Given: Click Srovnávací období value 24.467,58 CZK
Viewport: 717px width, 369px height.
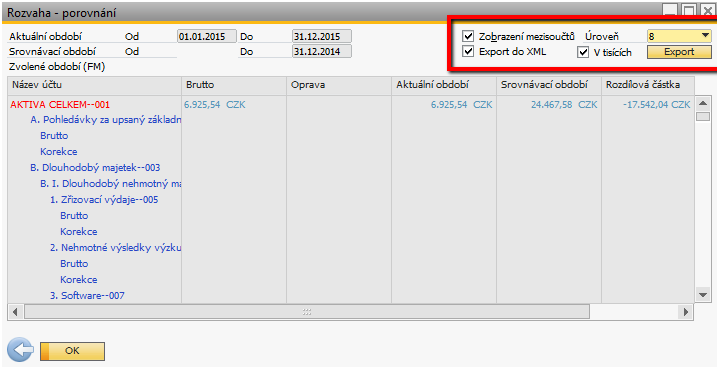Looking at the screenshot, I should 564,105.
